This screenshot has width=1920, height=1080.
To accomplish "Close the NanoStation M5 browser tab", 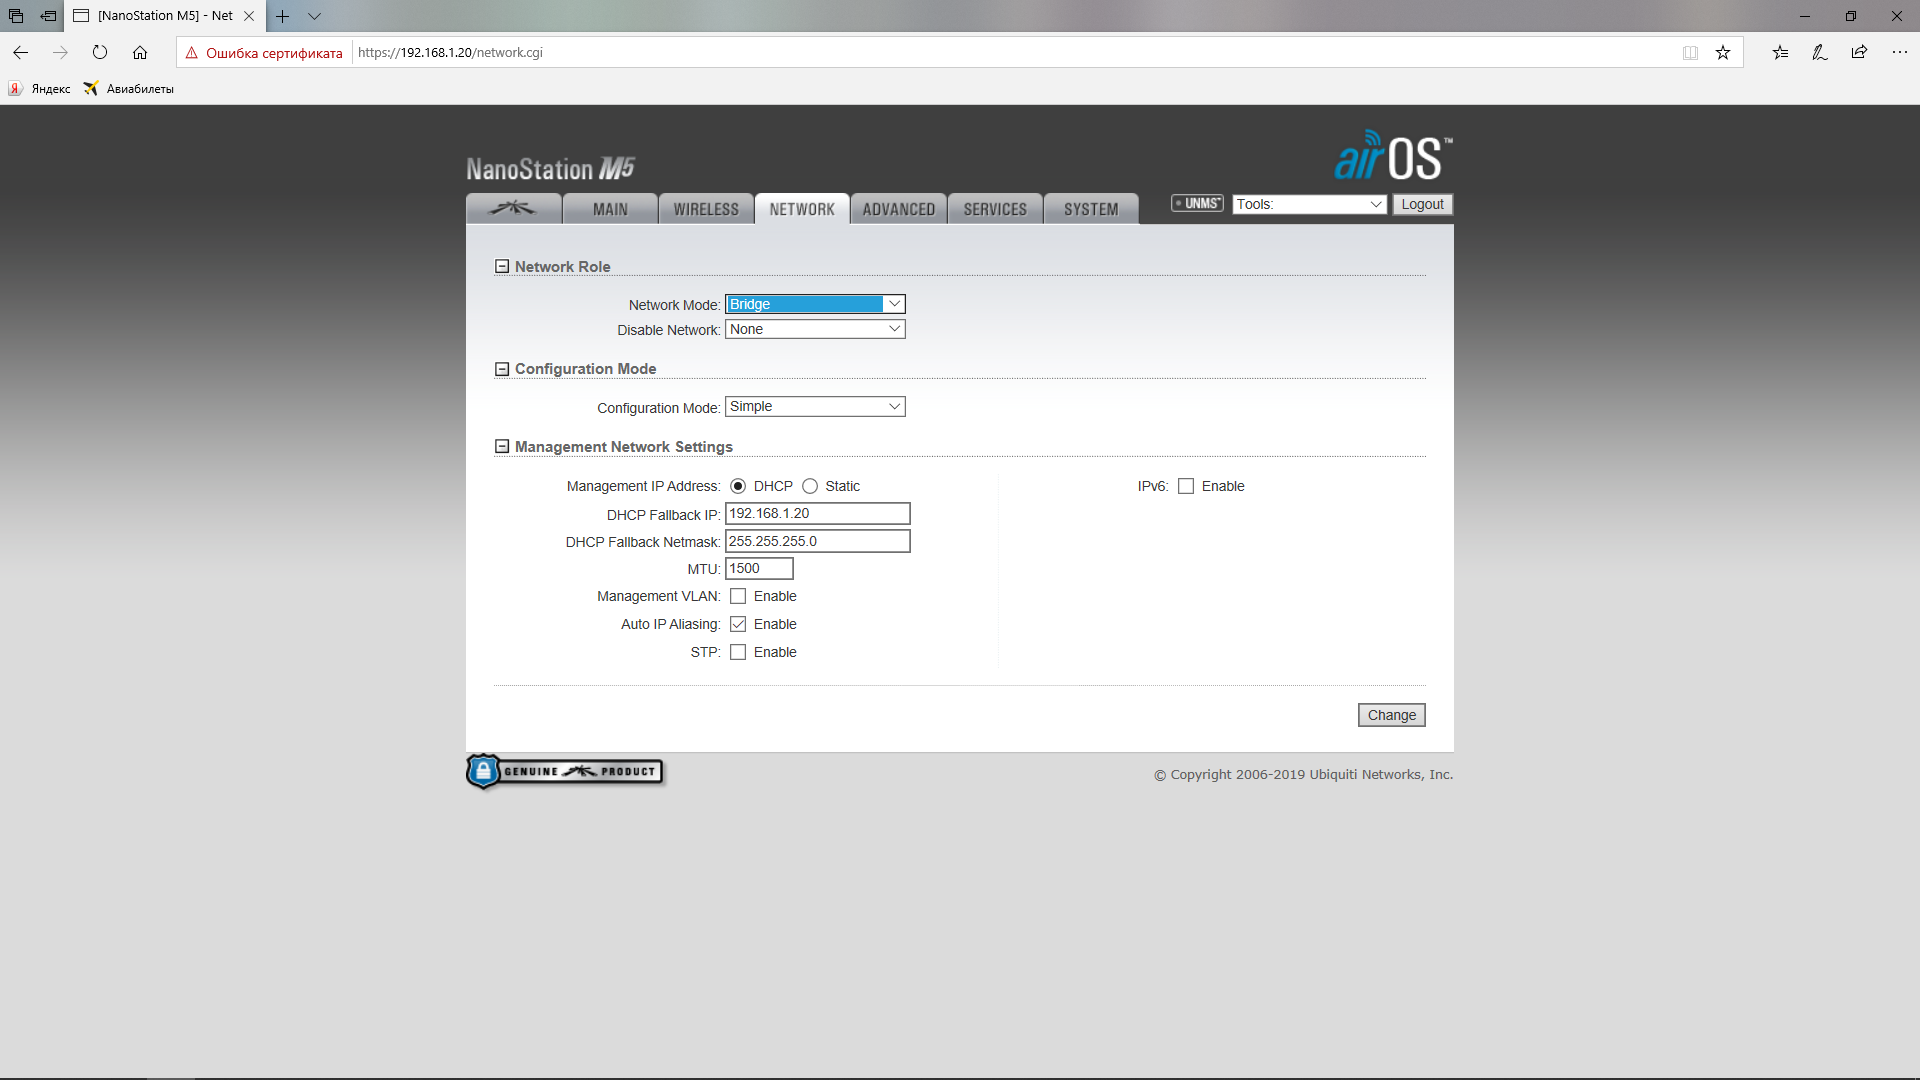I will [x=249, y=16].
